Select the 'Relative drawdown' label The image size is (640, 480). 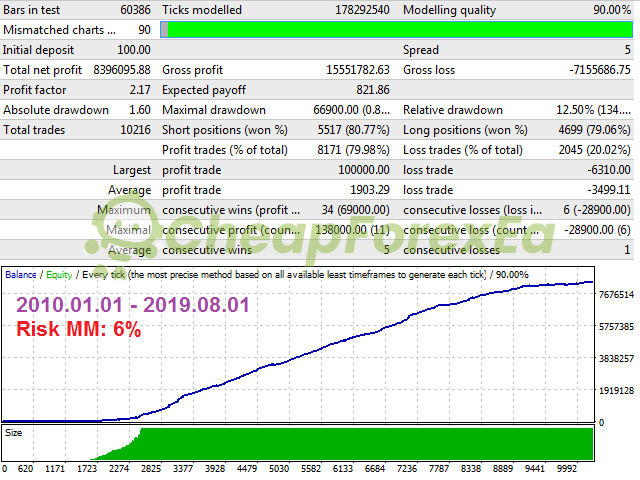click(x=453, y=110)
